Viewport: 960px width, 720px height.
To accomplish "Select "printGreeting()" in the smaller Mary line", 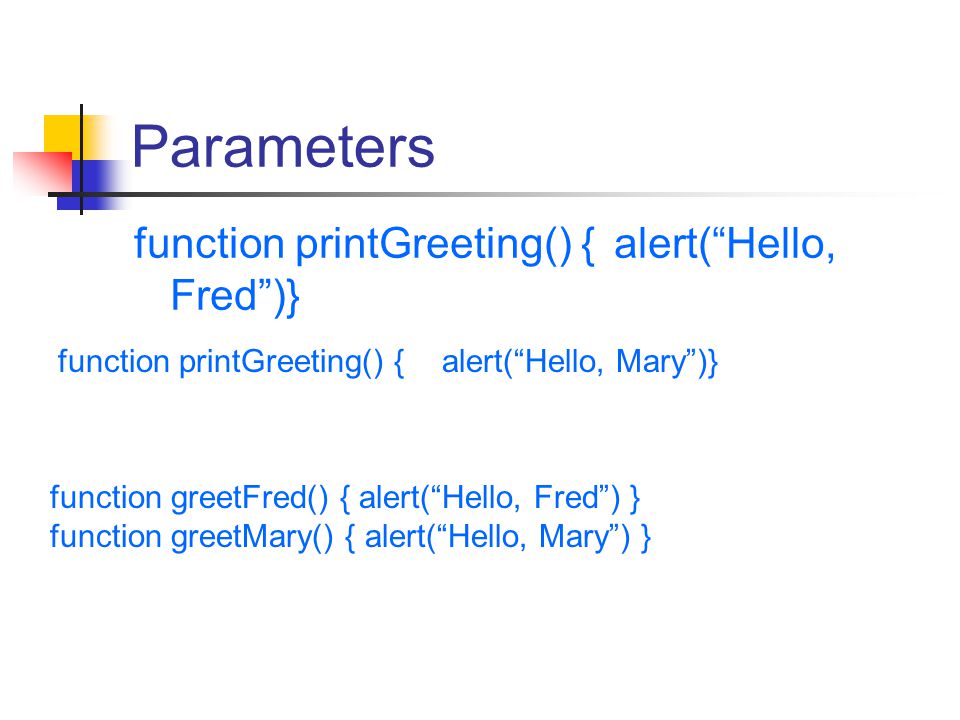I will [280, 362].
